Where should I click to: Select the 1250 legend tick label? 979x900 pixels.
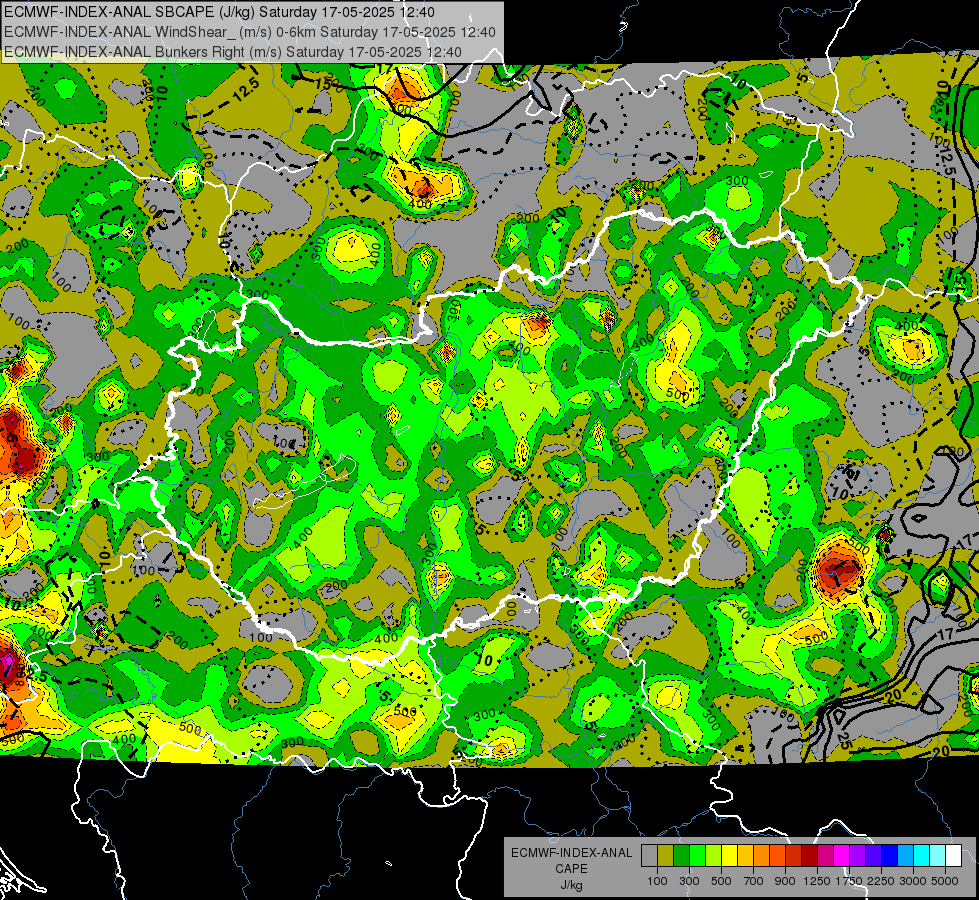[x=817, y=881]
